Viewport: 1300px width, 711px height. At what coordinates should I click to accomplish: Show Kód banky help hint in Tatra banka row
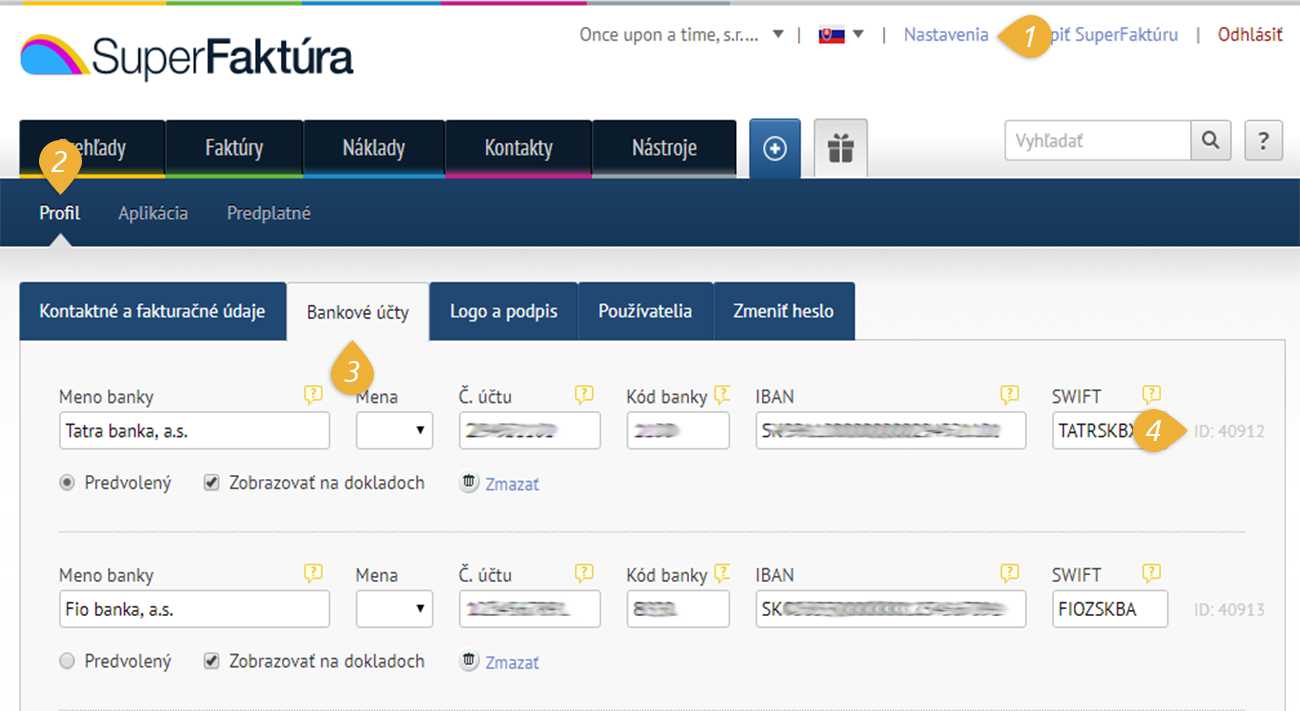pos(722,395)
